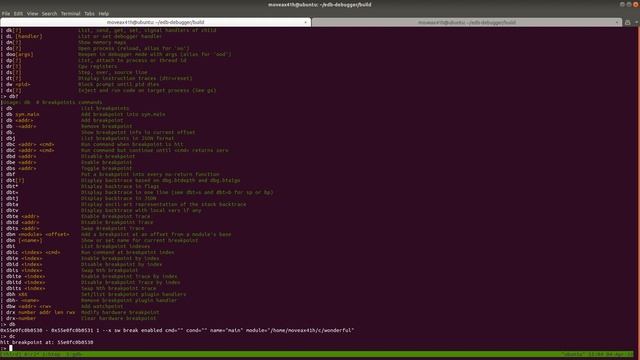This screenshot has width=640, height=360.
Task: Click the window title 'moveax41h@ubuntu: ~/edb-debugger/build'
Action: tap(320, 4)
